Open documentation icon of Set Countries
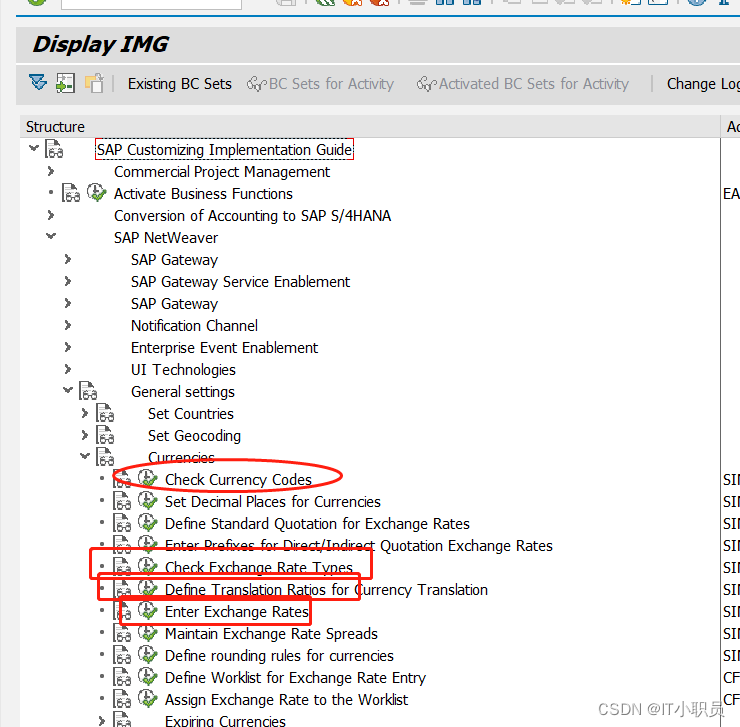Screen dimensions: 740x727 [105, 413]
